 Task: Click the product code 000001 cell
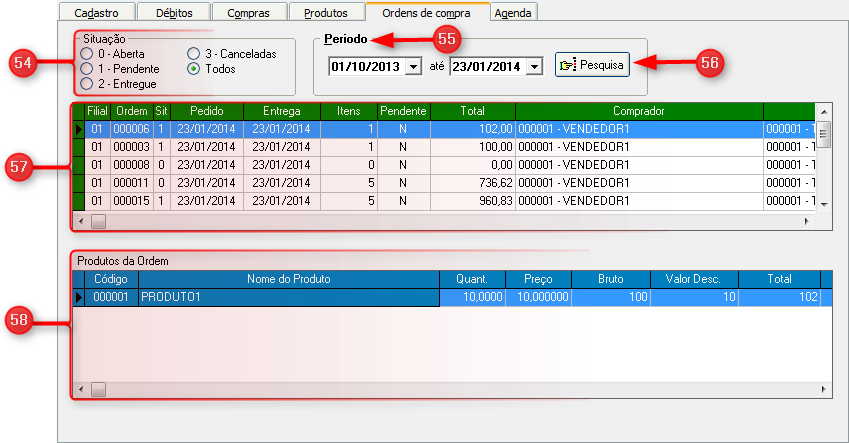[111, 297]
